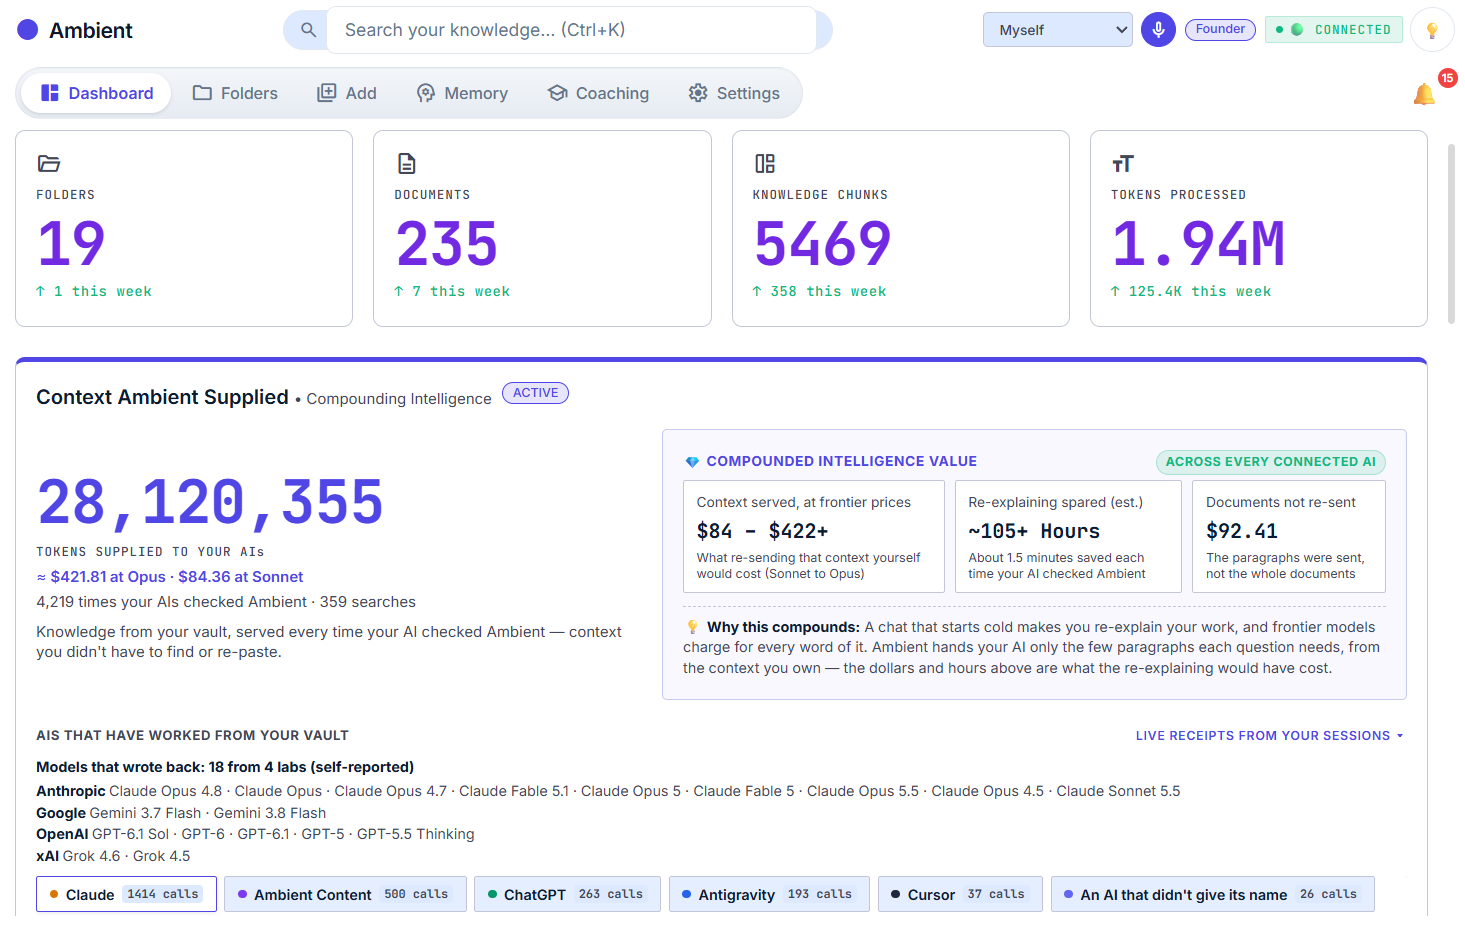Select the Ambient Content 500 calls chip
Image resolution: width=1465 pixels, height=925 pixels.
pyautogui.click(x=345, y=894)
